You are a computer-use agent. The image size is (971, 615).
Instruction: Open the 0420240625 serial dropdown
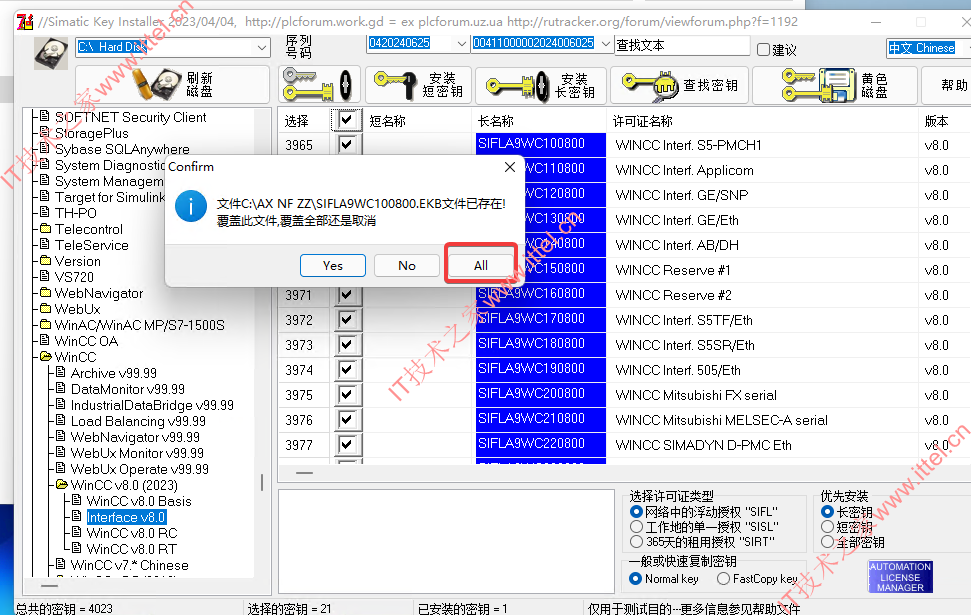point(461,43)
